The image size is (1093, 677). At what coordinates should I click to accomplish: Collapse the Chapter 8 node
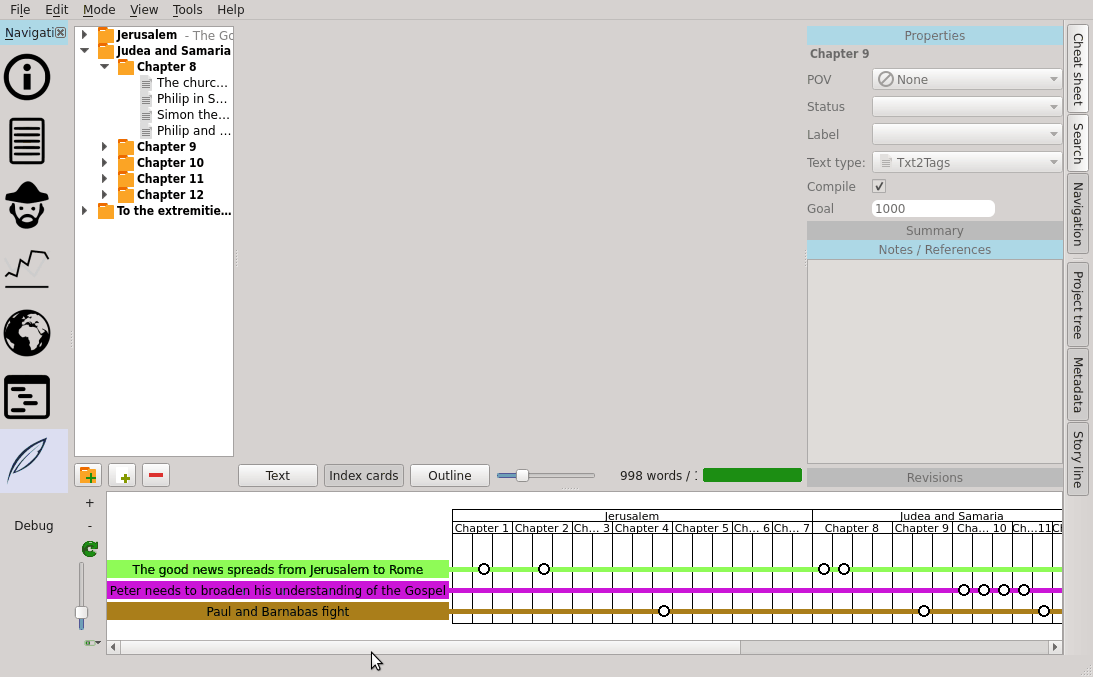coord(105,66)
